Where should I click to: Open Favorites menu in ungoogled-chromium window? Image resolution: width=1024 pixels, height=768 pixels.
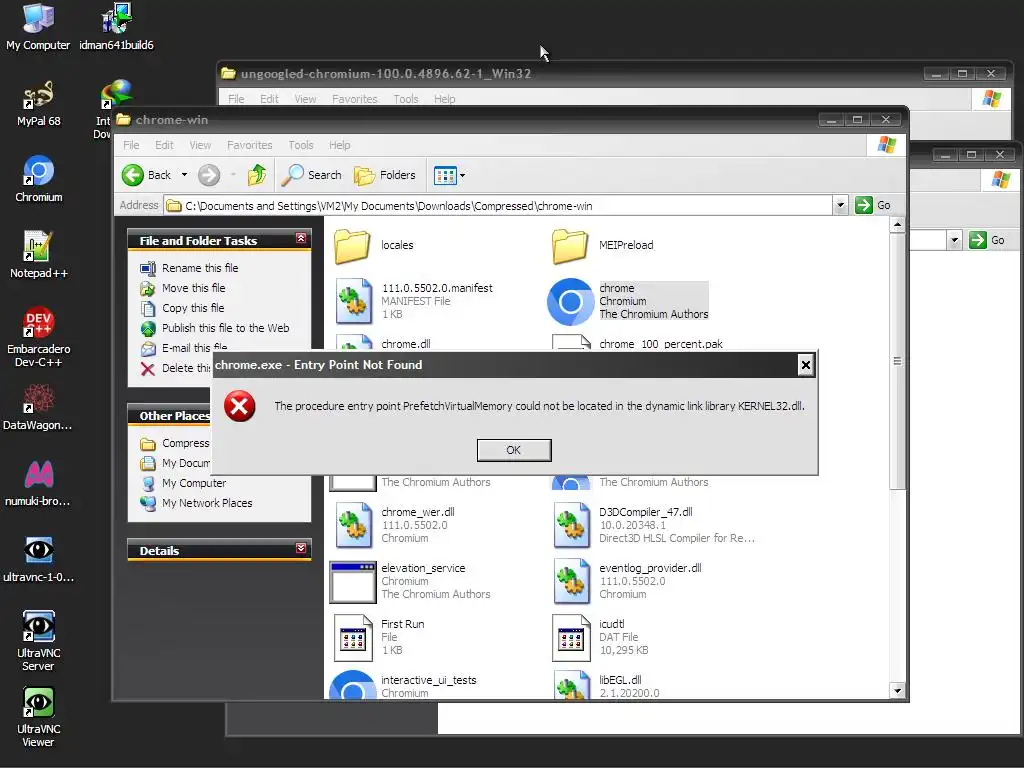click(355, 99)
